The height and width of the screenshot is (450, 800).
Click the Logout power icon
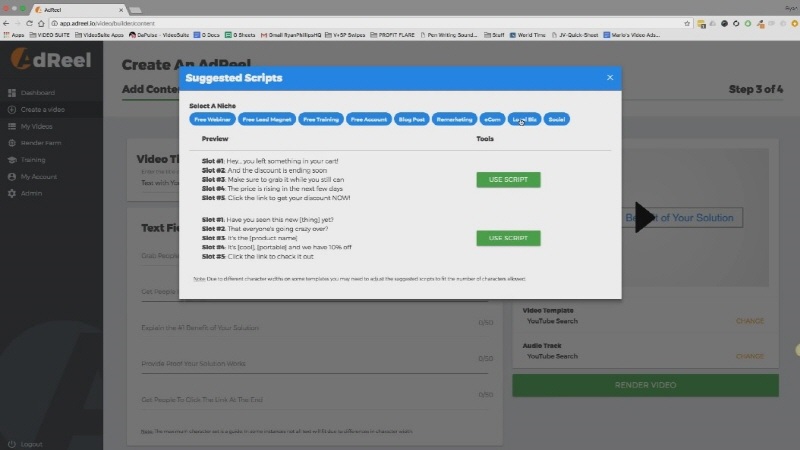tap(12, 444)
